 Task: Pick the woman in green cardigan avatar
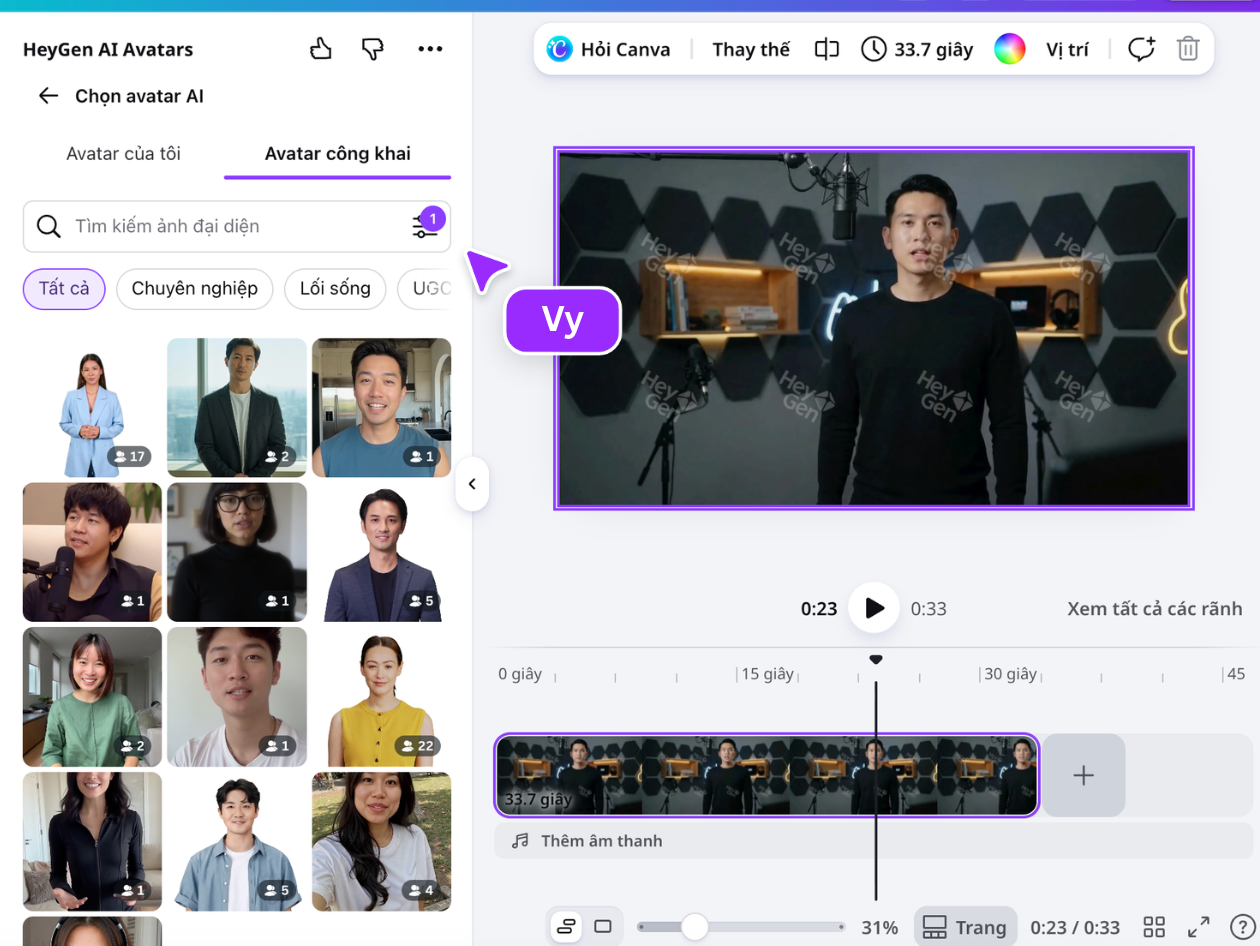(92, 697)
